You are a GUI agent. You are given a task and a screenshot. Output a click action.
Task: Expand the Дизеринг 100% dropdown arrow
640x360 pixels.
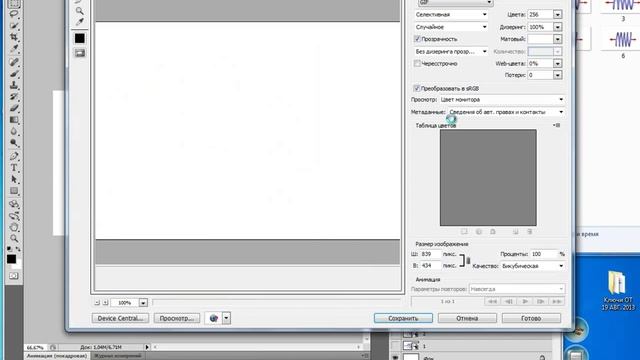tap(558, 27)
